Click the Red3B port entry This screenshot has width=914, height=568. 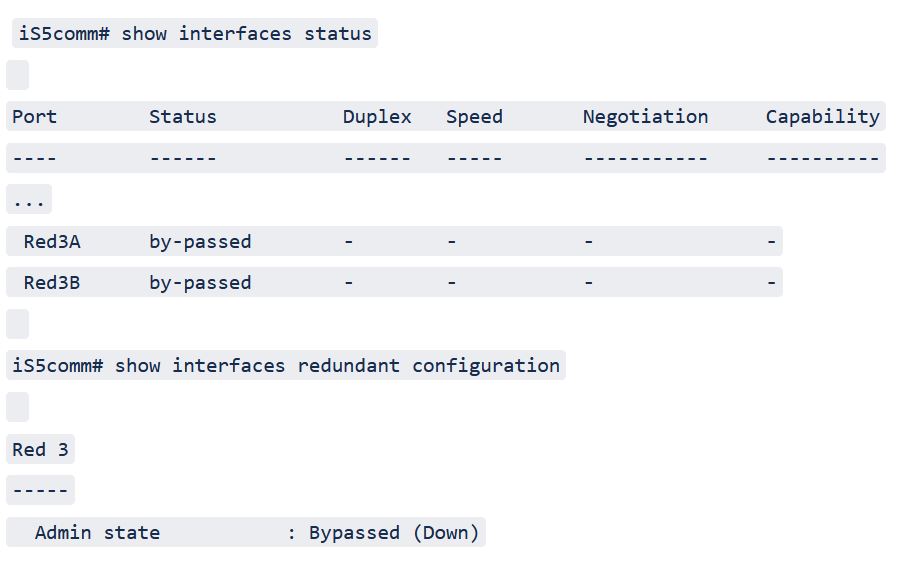click(52, 283)
